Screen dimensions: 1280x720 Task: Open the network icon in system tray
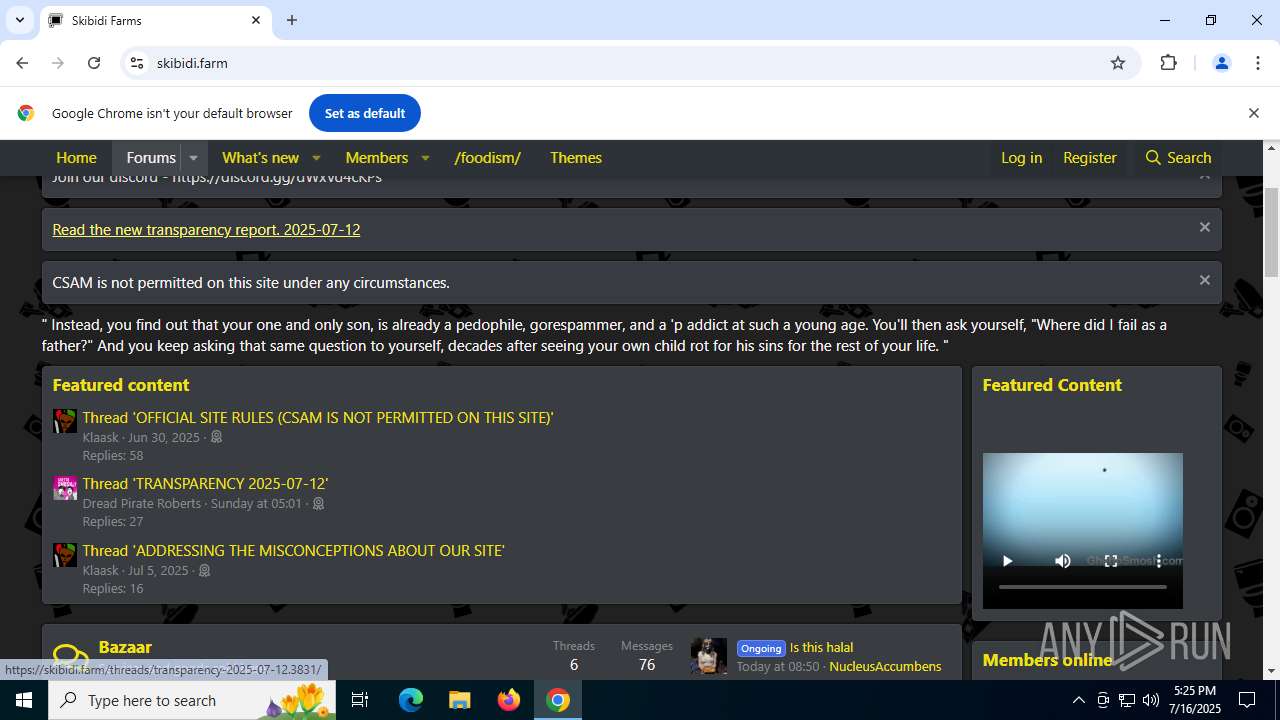tap(1127, 700)
